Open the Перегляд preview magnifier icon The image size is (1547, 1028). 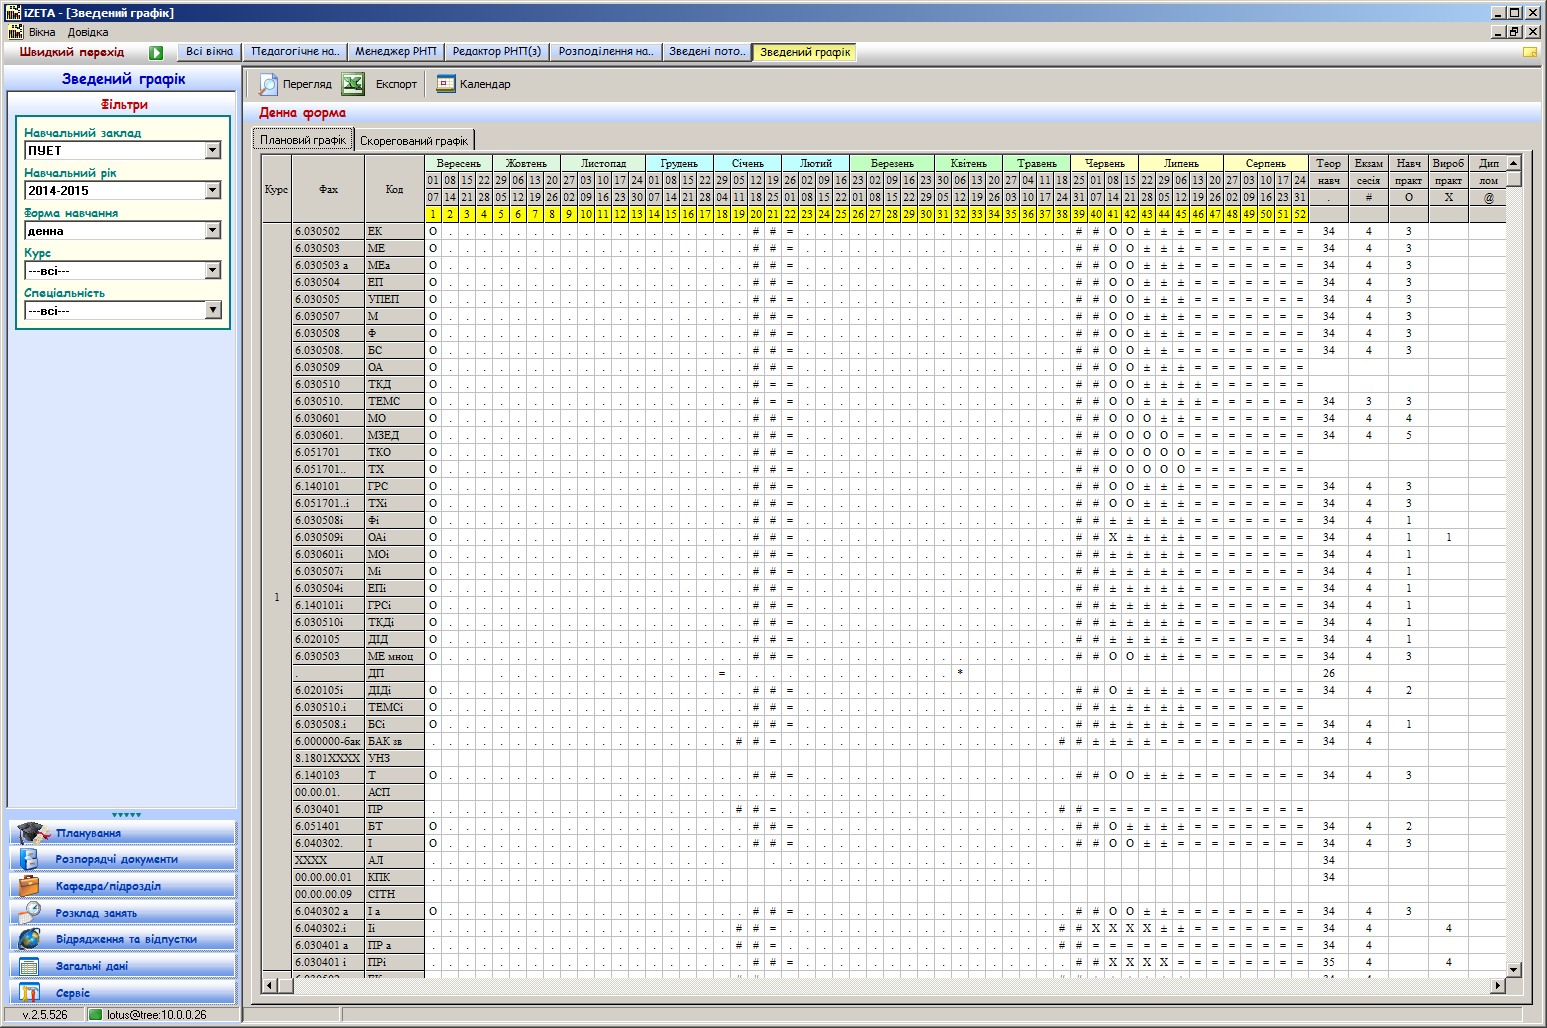pos(268,84)
